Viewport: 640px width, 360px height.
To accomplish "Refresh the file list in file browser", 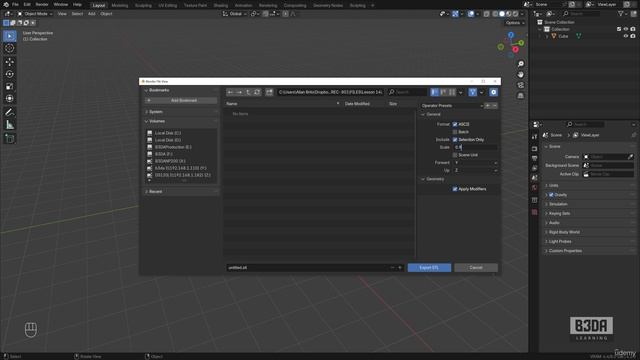I will (257, 92).
